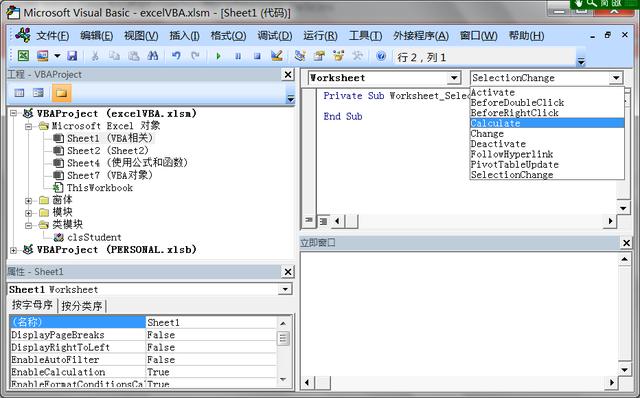Select Change event from list
Viewport: 640px width, 398px height.
(547, 133)
